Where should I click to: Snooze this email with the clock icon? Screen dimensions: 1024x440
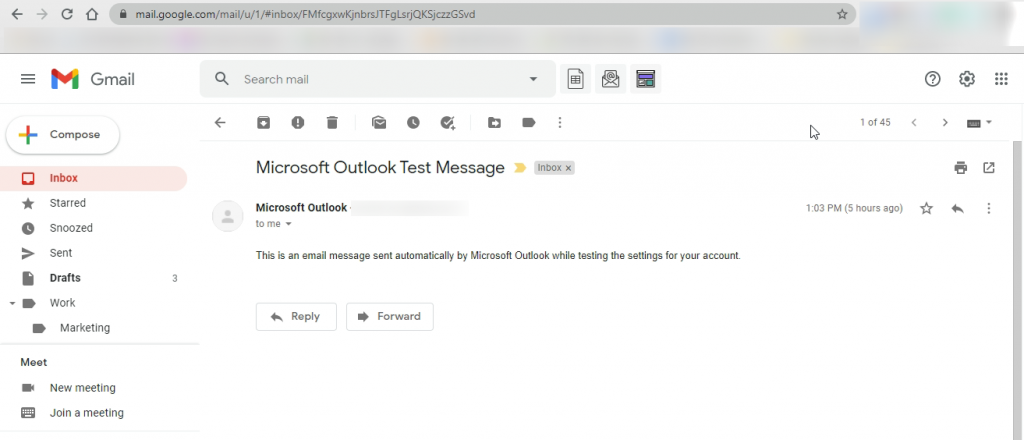pos(413,122)
